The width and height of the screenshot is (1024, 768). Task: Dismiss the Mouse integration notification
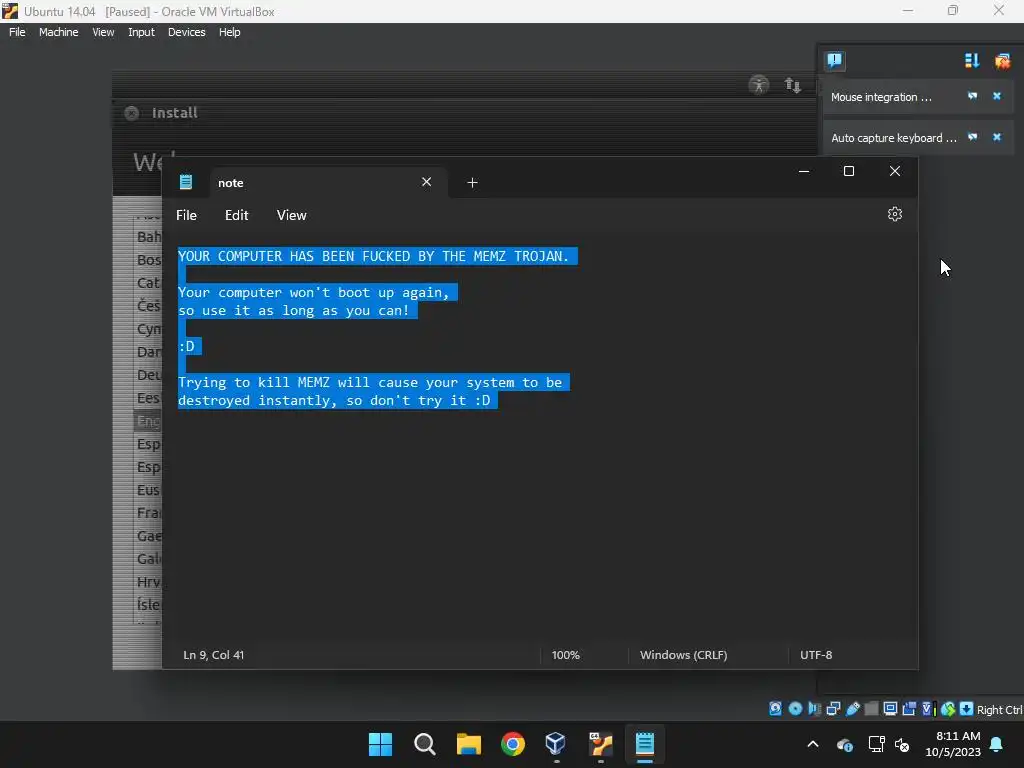(997, 96)
